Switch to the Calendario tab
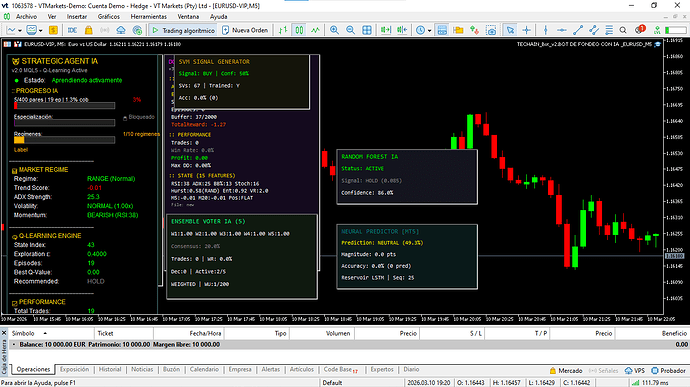This screenshot has height=387, width=690. pyautogui.click(x=204, y=369)
